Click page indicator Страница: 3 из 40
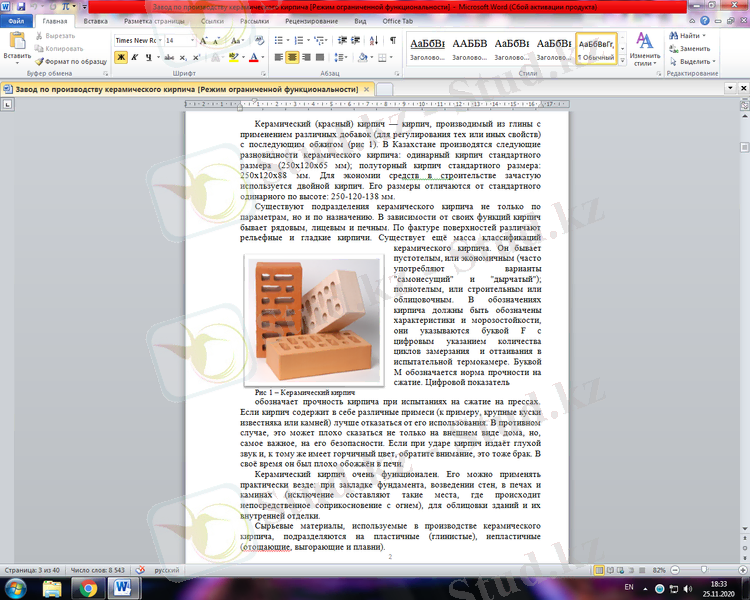The height and width of the screenshot is (600, 750). [32, 570]
